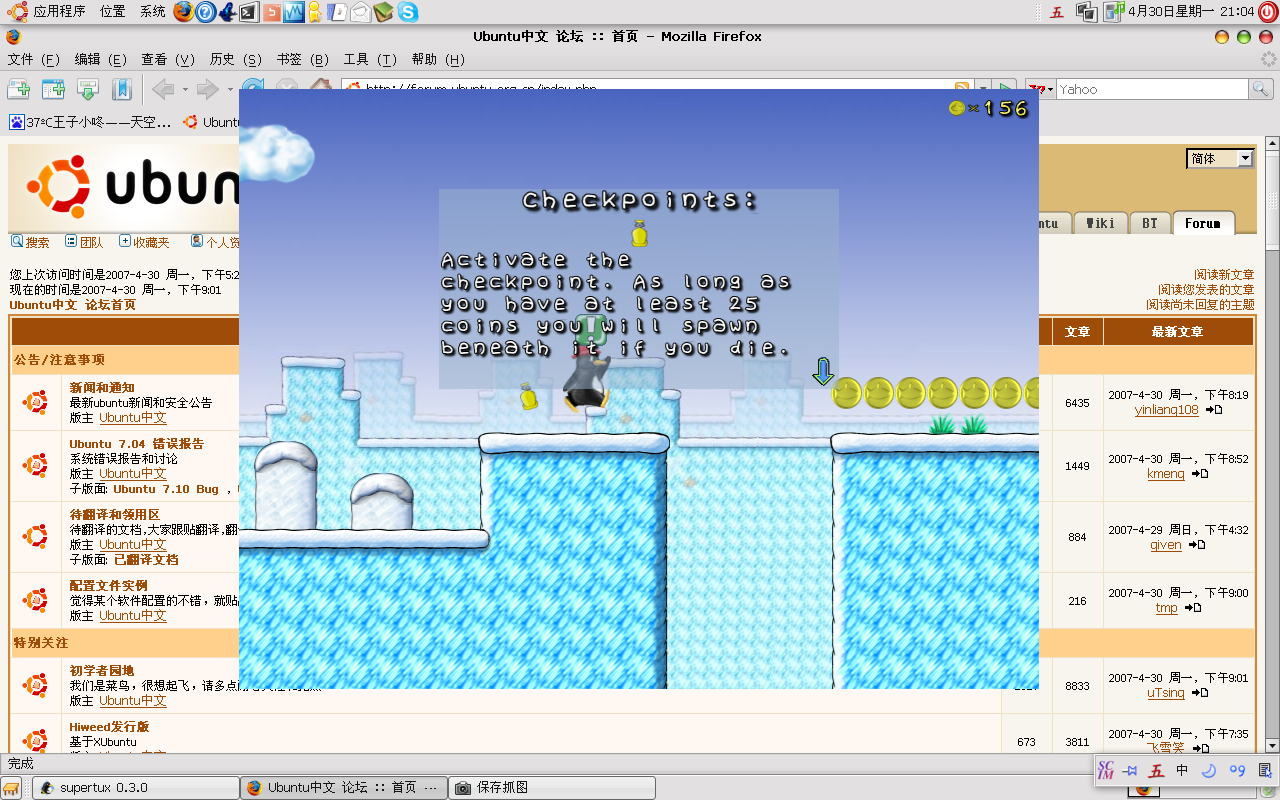Image resolution: width=1280 pixels, height=800 pixels.
Task: Open user kmeng profile link
Action: pos(1166,473)
